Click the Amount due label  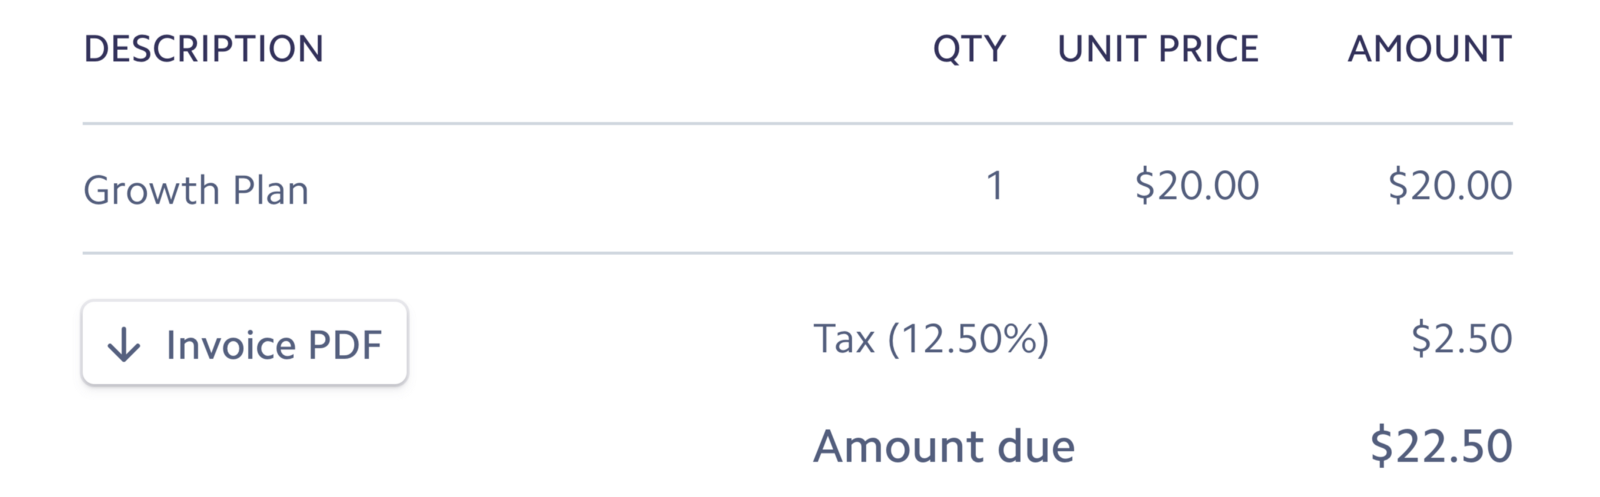943,446
